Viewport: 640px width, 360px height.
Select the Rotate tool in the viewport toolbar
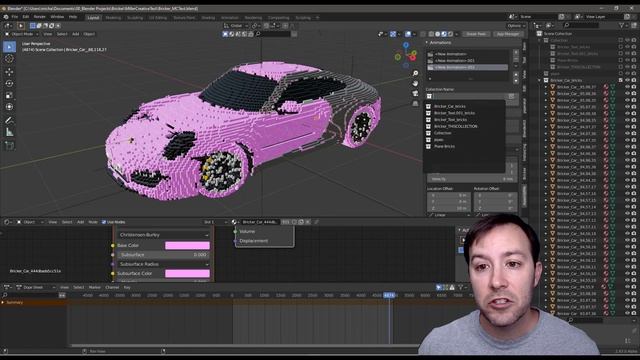pos(9,84)
